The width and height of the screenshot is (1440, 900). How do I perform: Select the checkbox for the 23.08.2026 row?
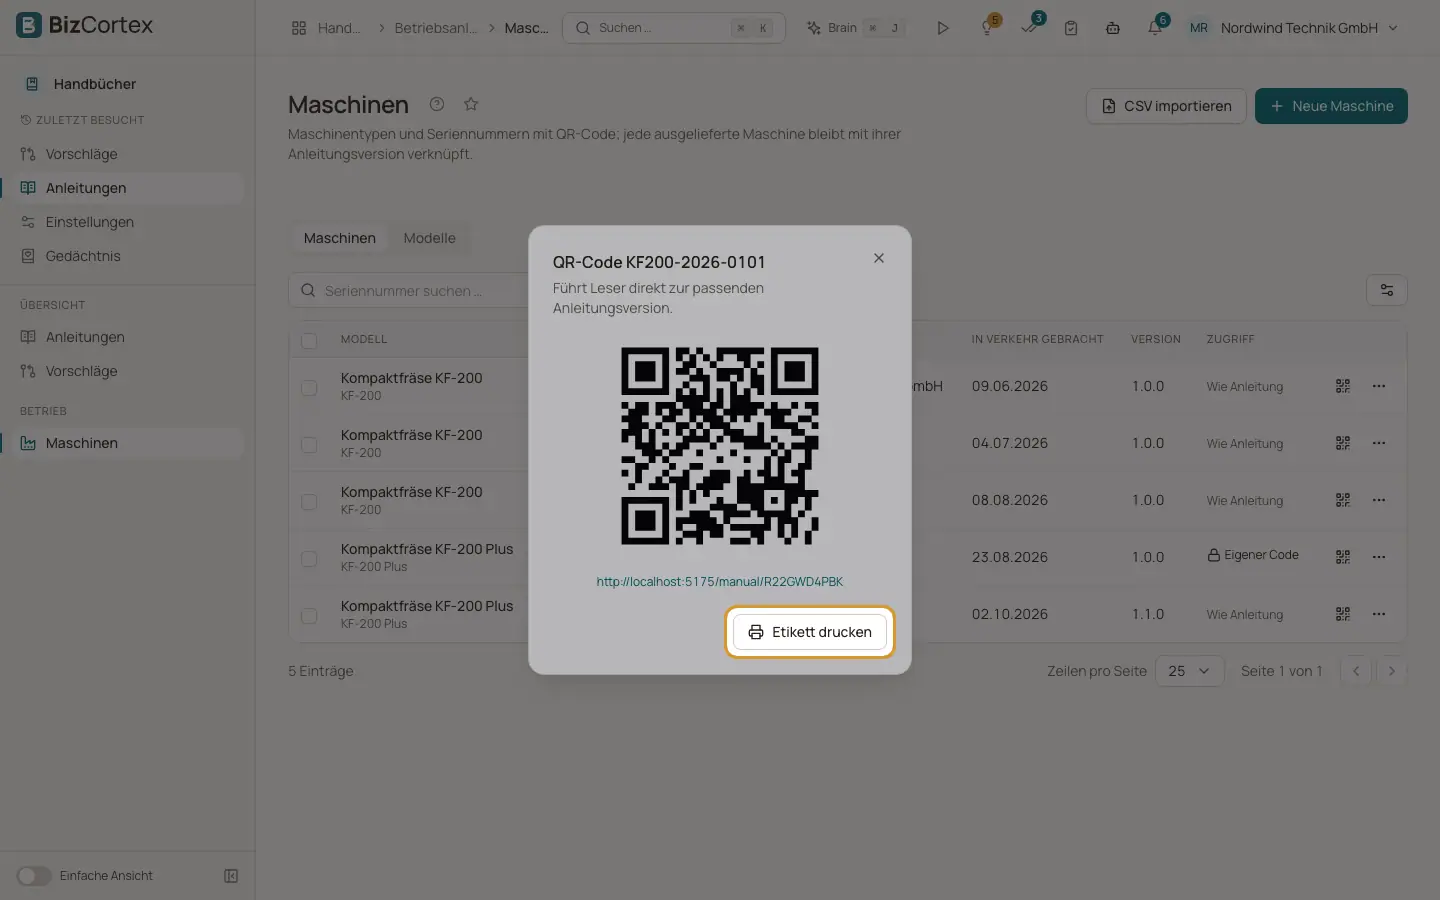click(309, 558)
